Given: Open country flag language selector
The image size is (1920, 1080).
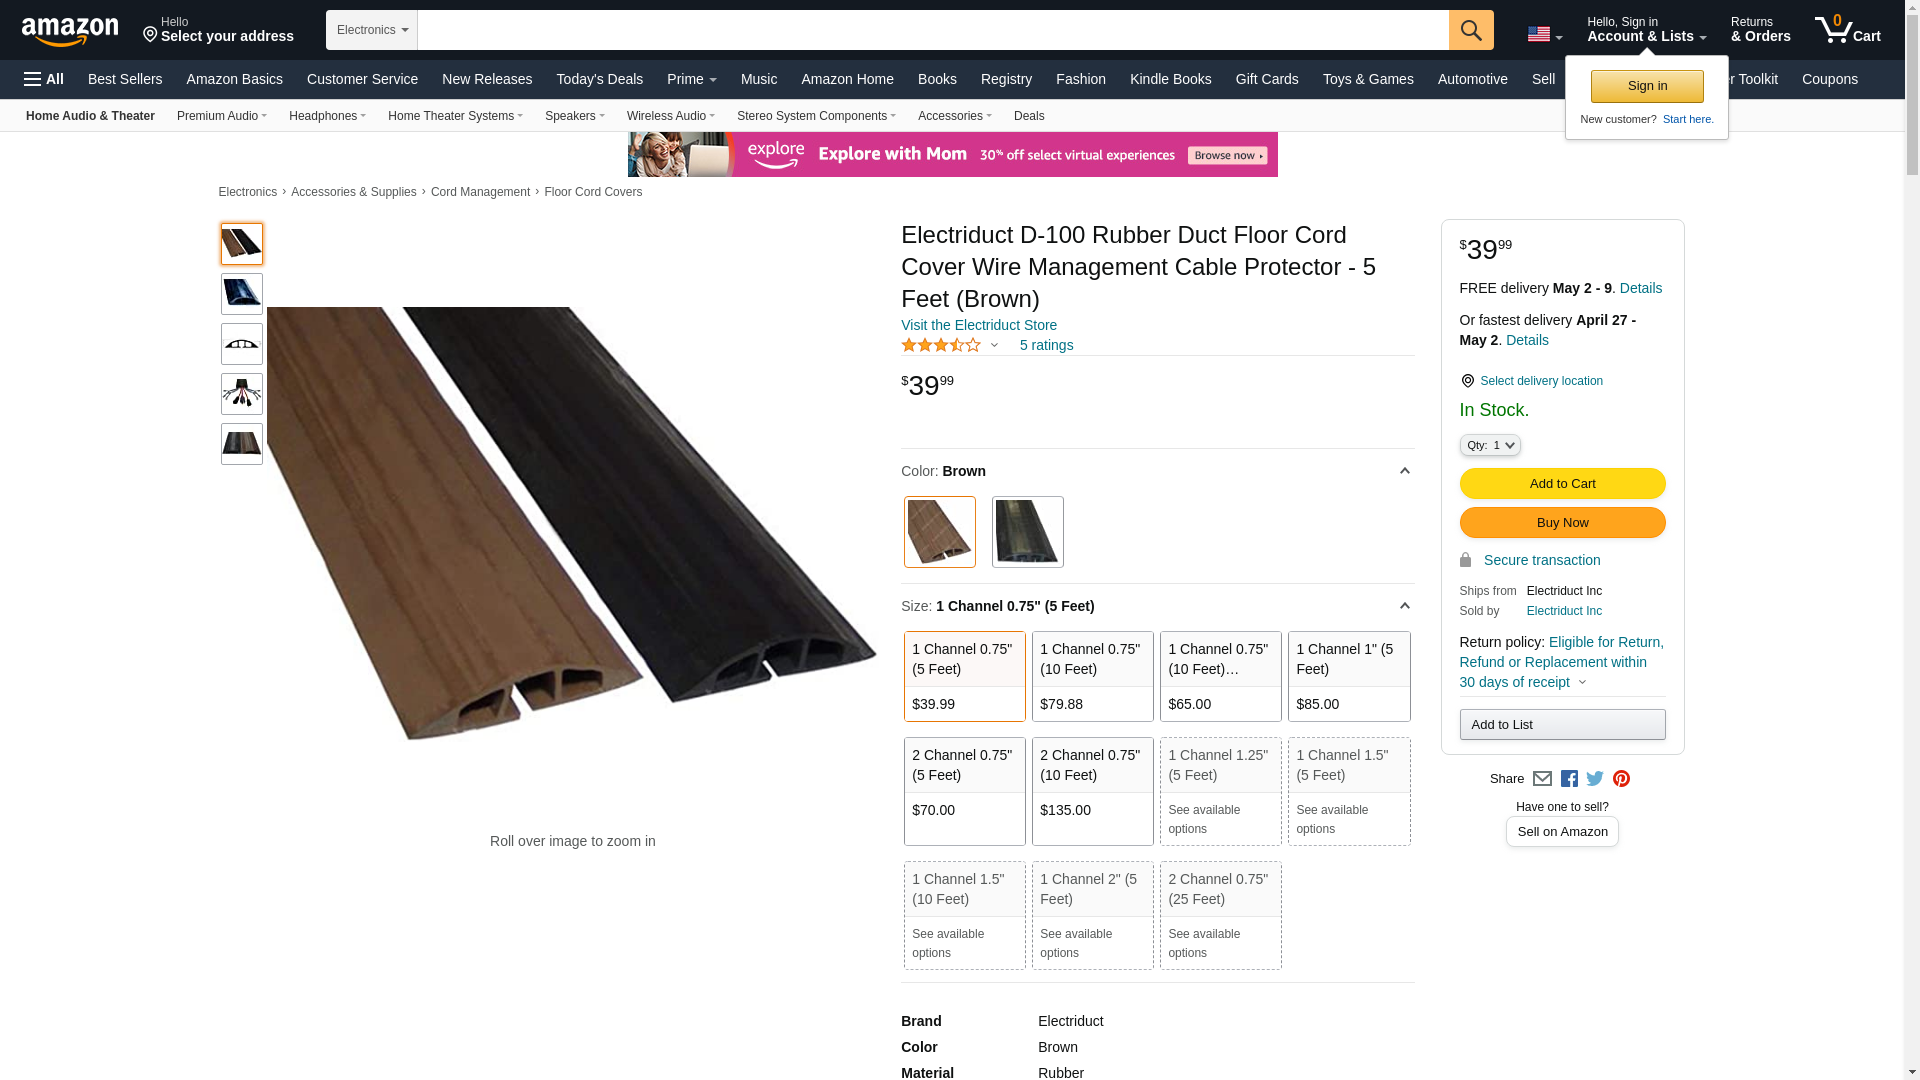Looking at the screenshot, I should [x=1544, y=35].
